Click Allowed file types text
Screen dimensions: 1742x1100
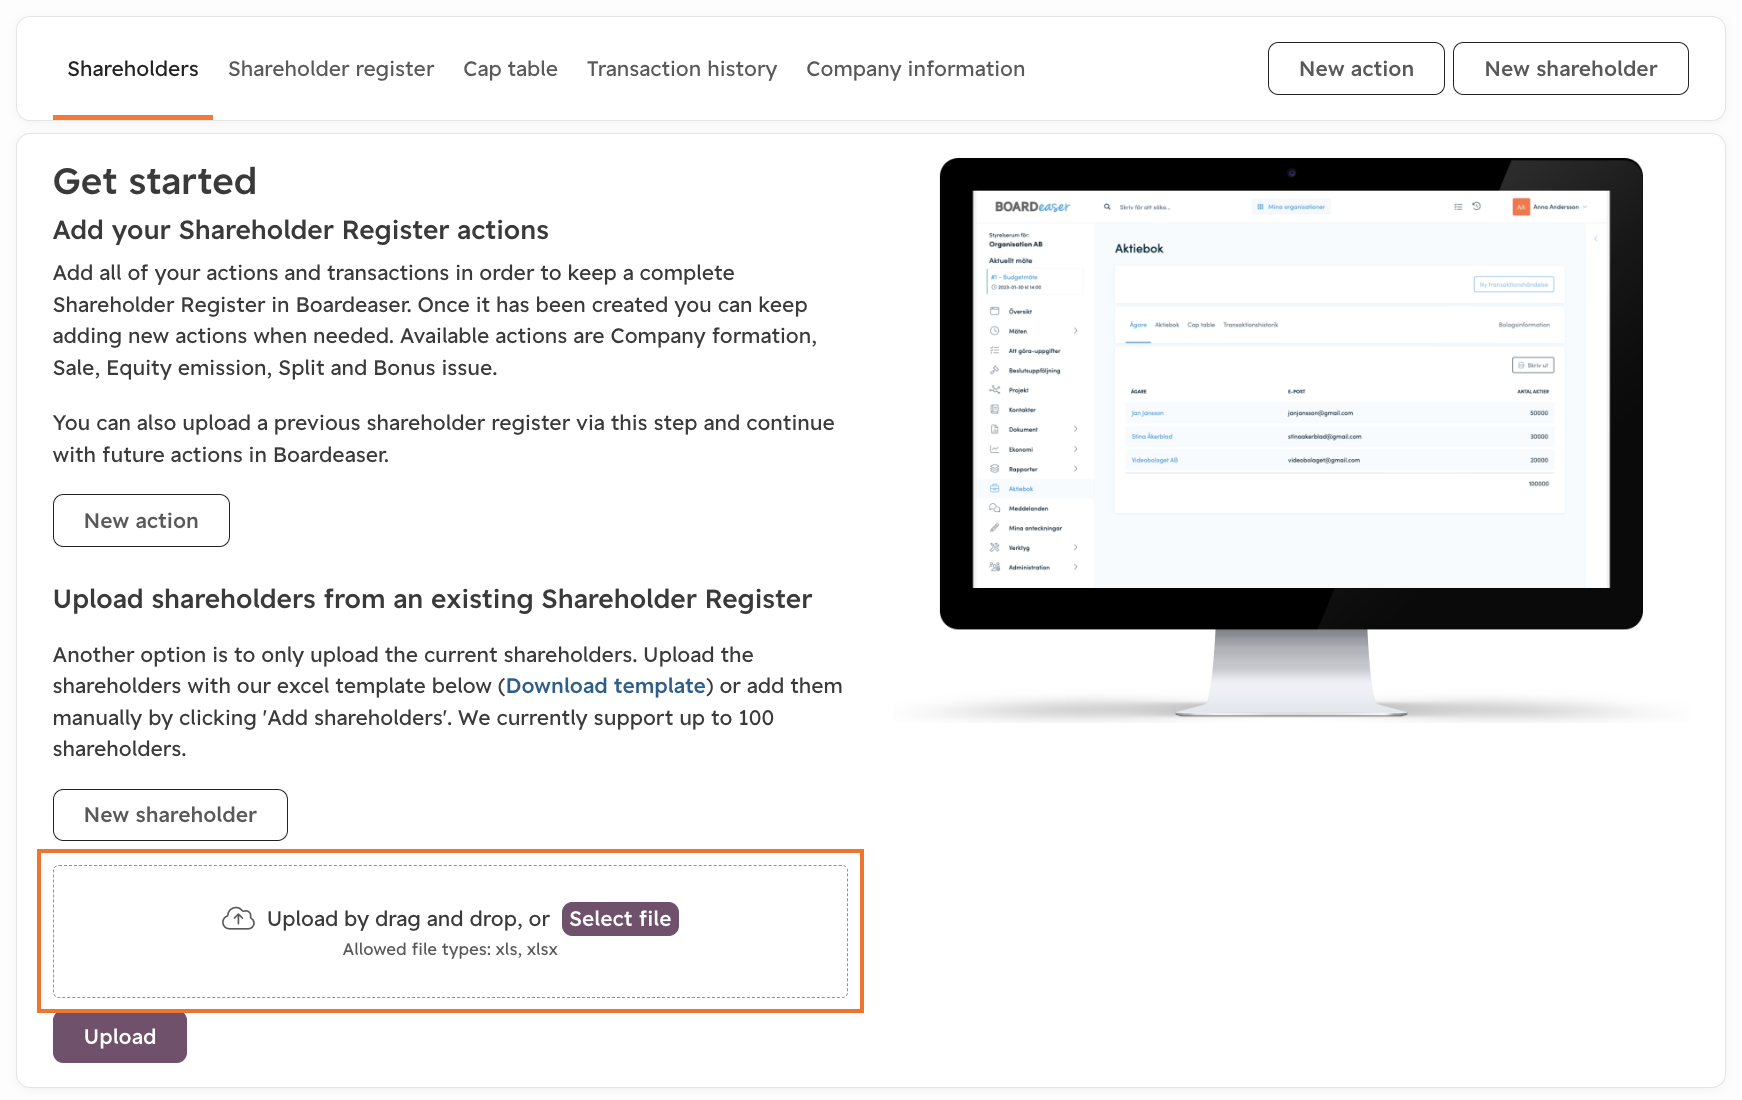point(450,949)
